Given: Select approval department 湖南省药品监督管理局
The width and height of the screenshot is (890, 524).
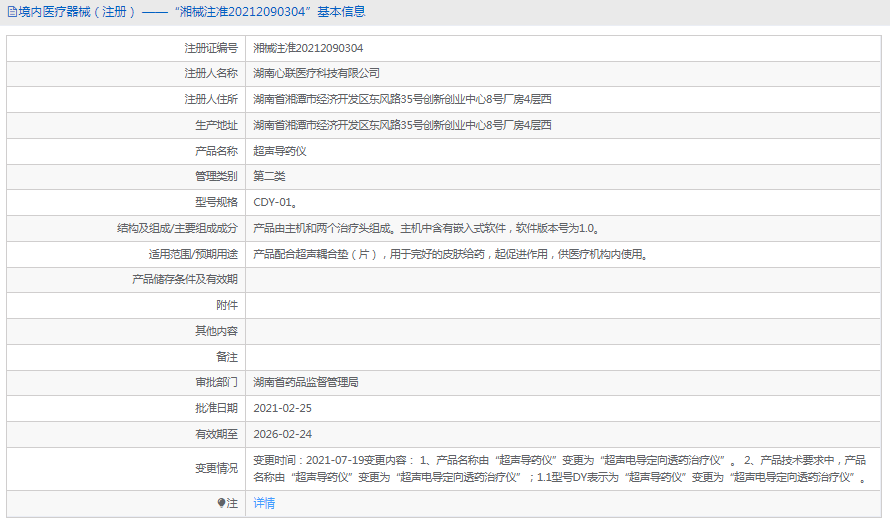Looking at the screenshot, I should (x=306, y=383).
